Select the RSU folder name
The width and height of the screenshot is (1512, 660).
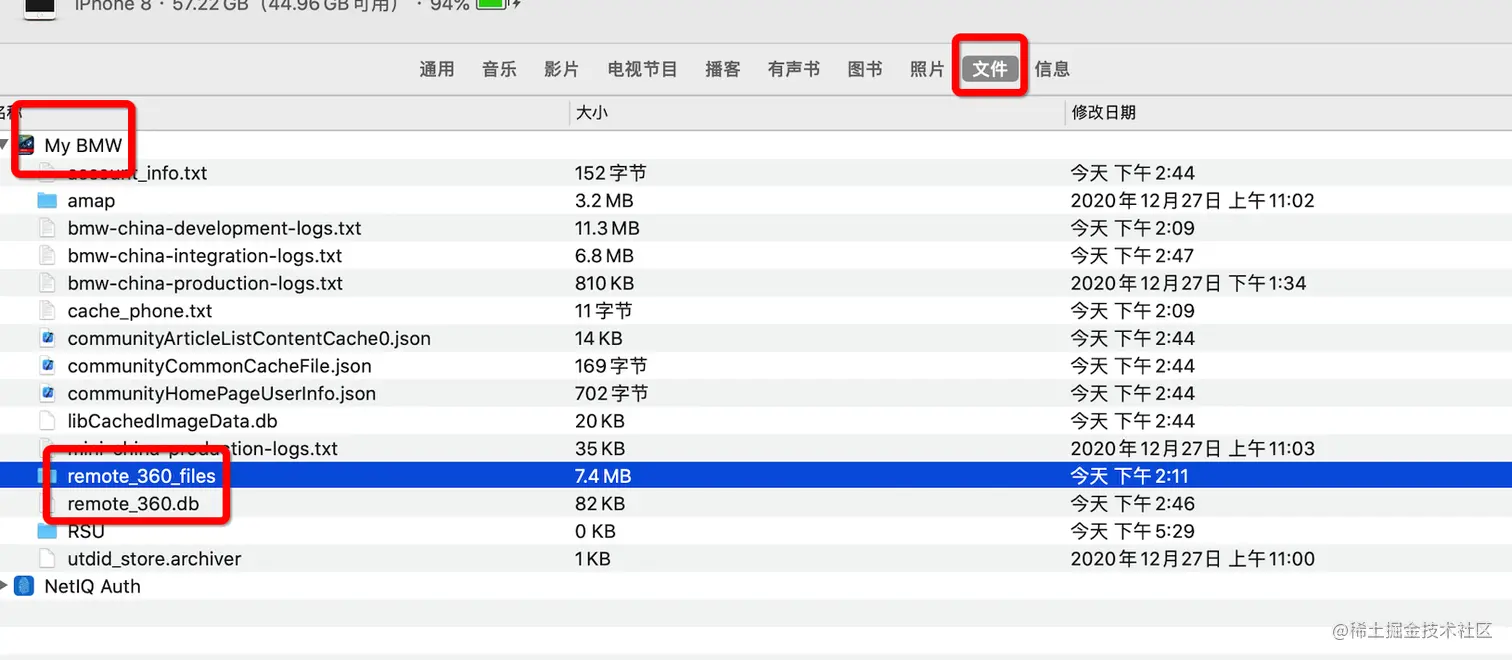coord(86,531)
